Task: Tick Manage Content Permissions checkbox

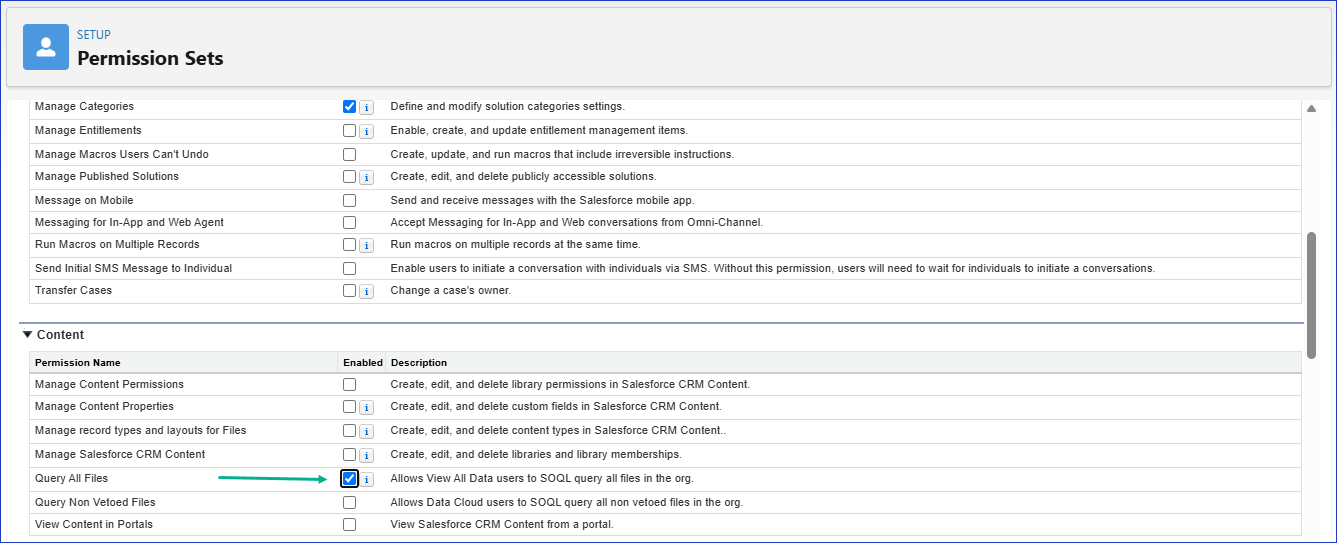Action: pyautogui.click(x=349, y=385)
